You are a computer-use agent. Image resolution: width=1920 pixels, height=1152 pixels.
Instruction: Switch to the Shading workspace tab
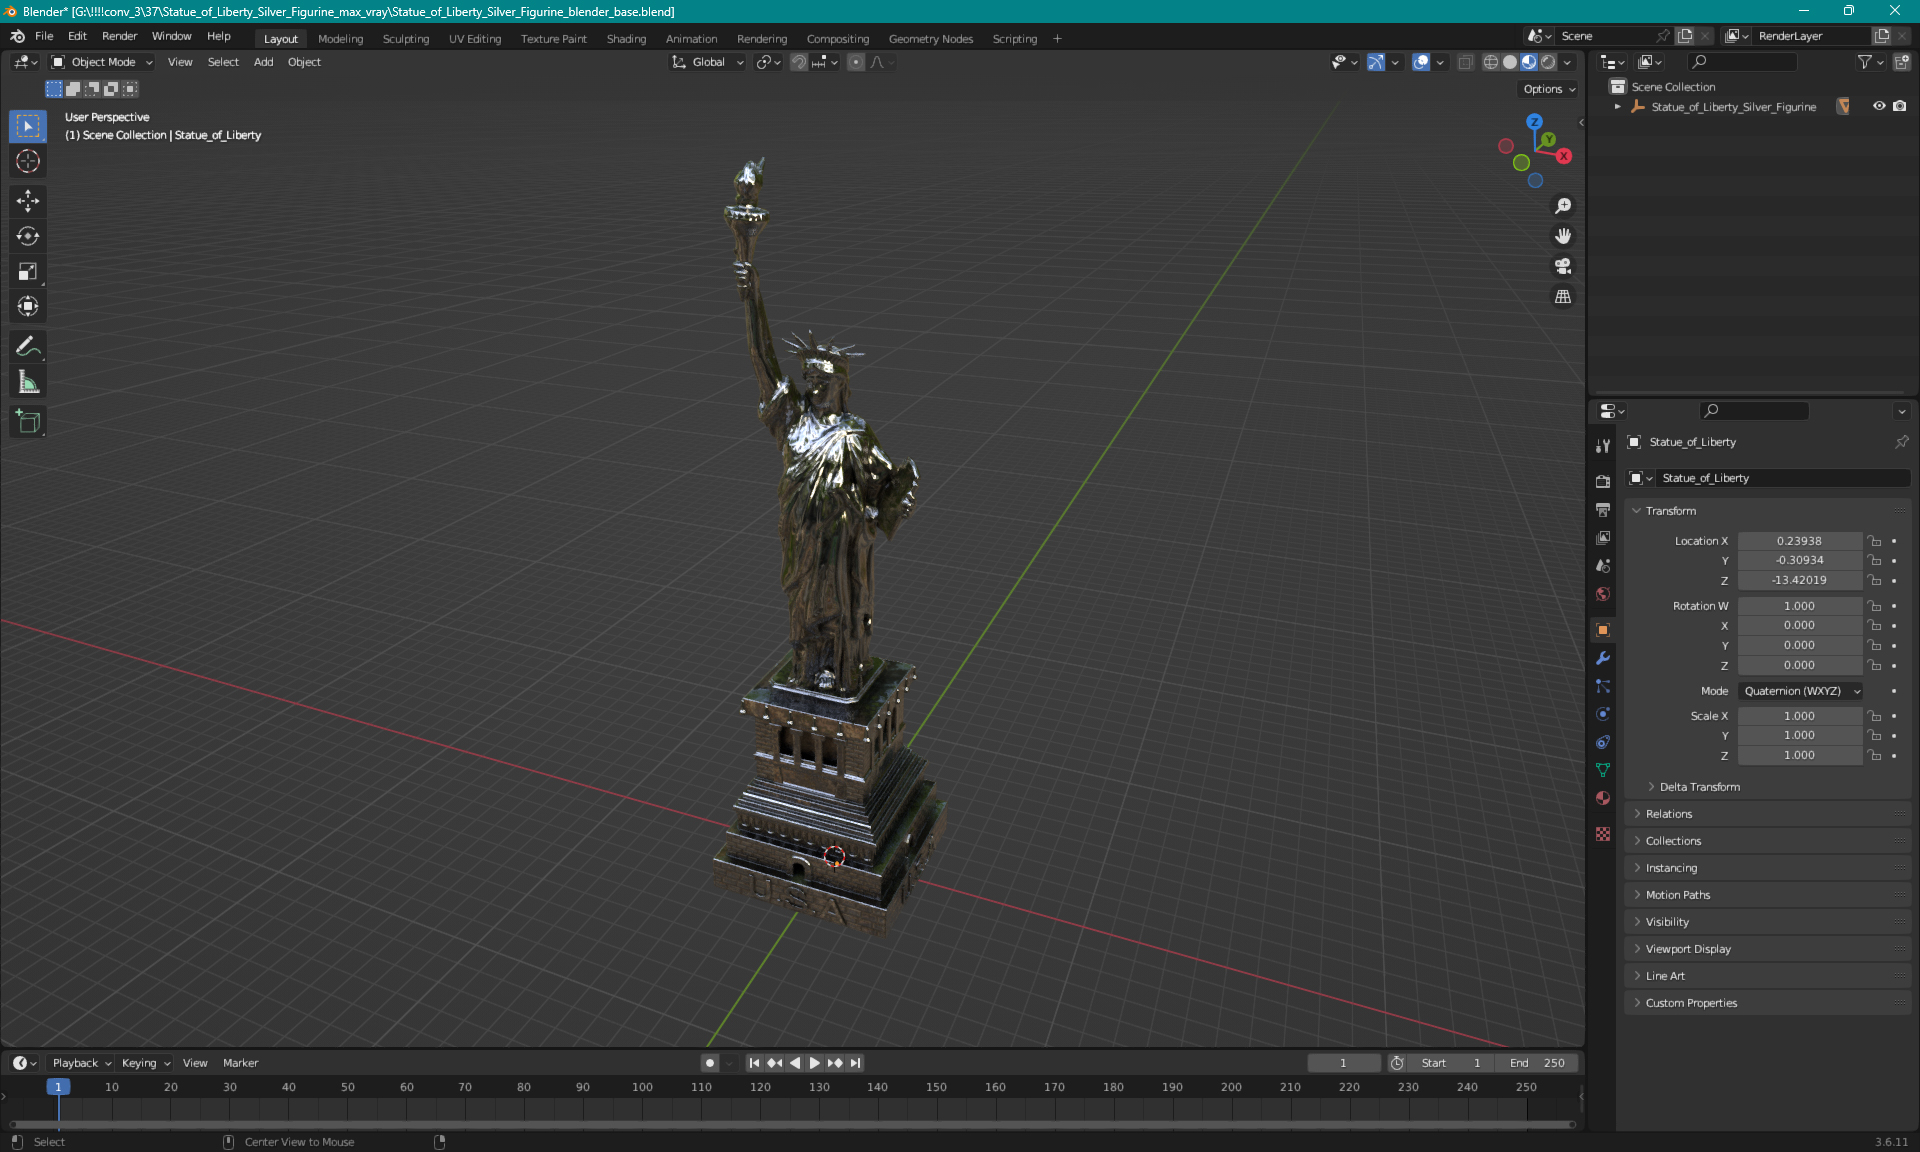[626, 39]
